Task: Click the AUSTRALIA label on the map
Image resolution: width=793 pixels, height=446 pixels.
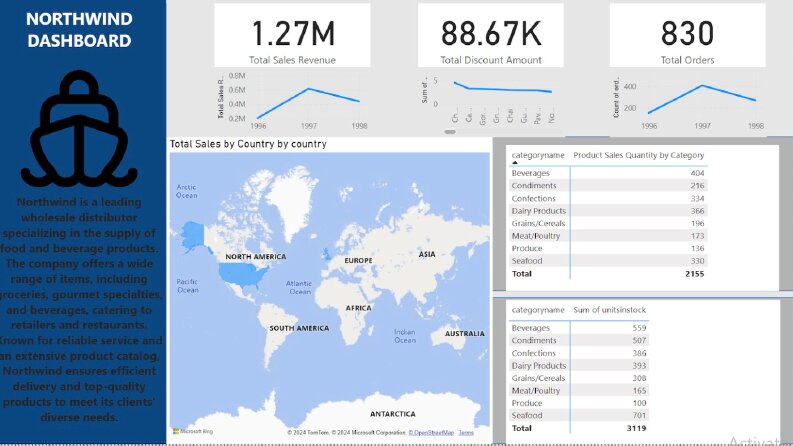Action: click(464, 334)
